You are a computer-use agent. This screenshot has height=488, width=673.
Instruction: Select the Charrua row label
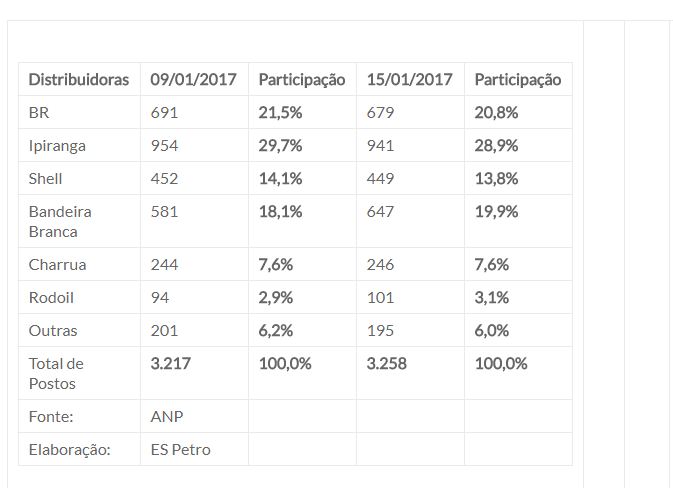tap(79, 264)
